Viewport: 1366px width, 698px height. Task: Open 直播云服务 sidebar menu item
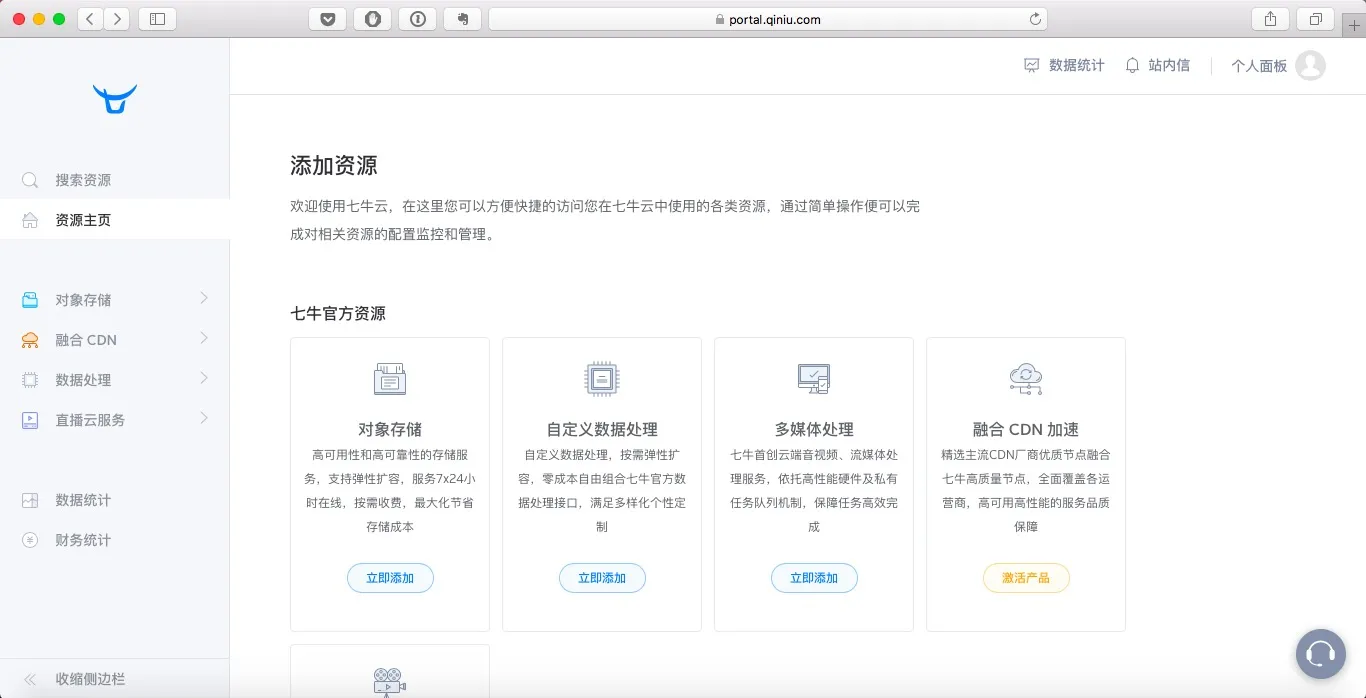(x=115, y=420)
